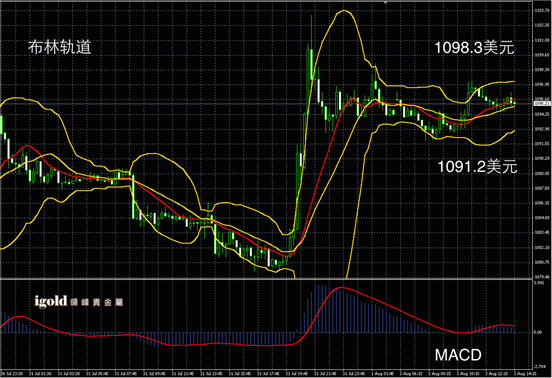
Task: Click the 31 Jul 23:45 time label
Action: pos(354,373)
